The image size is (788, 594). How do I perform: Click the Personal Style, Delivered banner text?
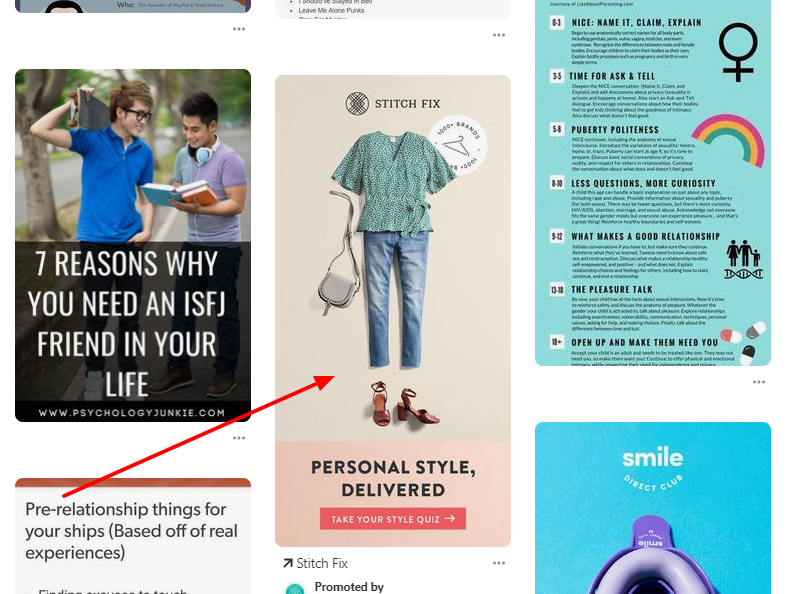point(393,478)
